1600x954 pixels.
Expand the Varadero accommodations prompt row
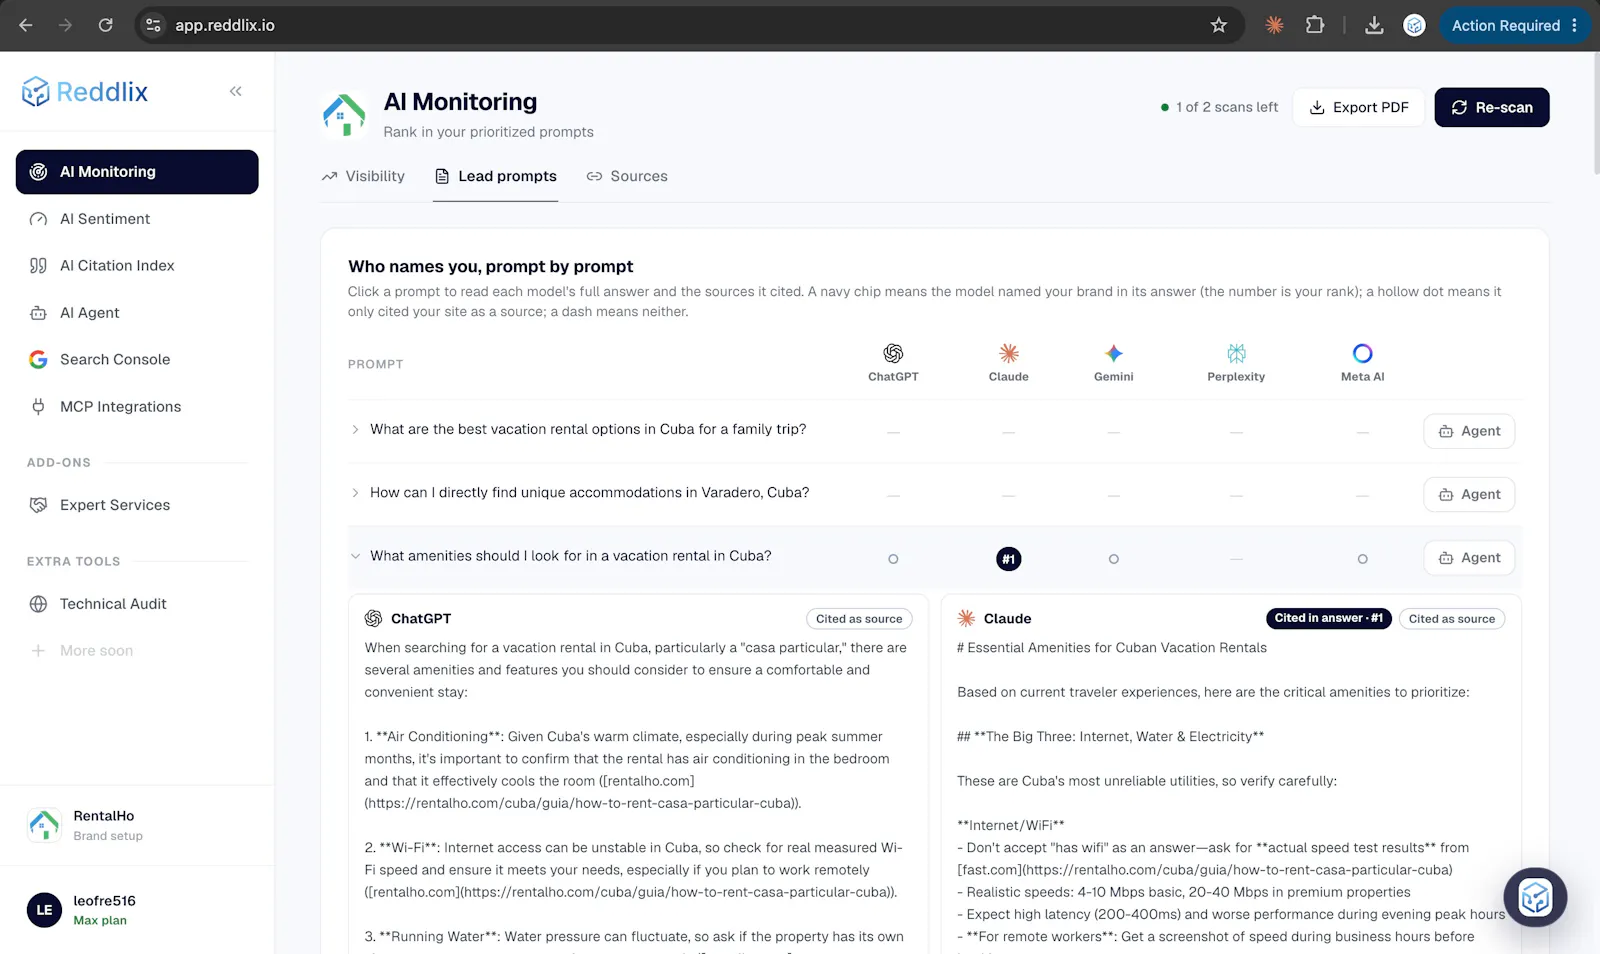[x=355, y=493]
